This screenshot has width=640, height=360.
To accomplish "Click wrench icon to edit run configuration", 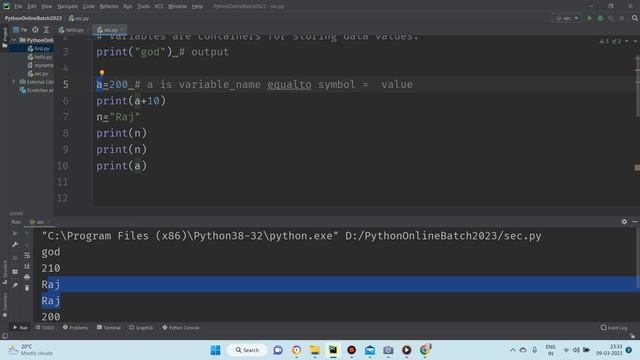I will click(x=15, y=244).
